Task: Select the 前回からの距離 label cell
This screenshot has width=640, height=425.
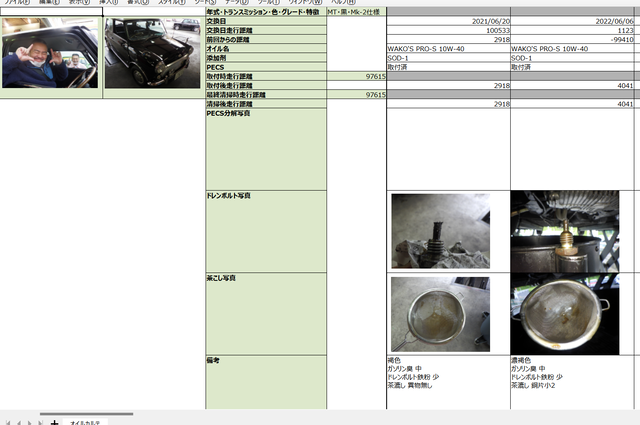Action: (x=266, y=40)
